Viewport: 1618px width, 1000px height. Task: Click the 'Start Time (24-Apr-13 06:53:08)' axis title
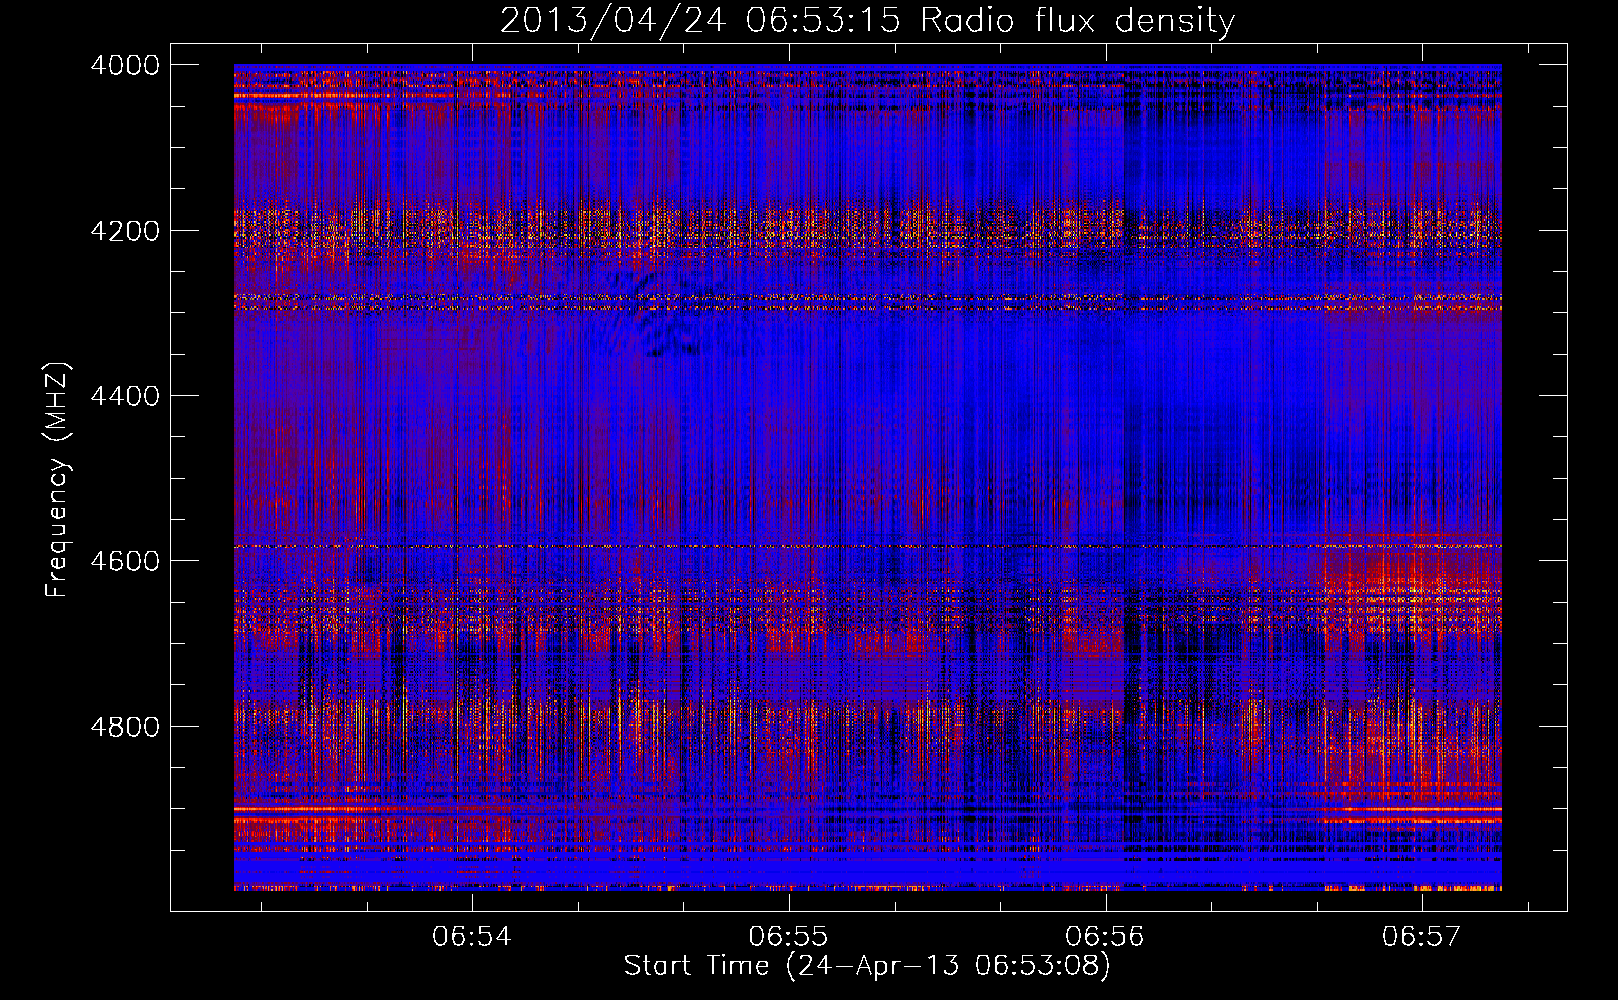tap(867, 966)
